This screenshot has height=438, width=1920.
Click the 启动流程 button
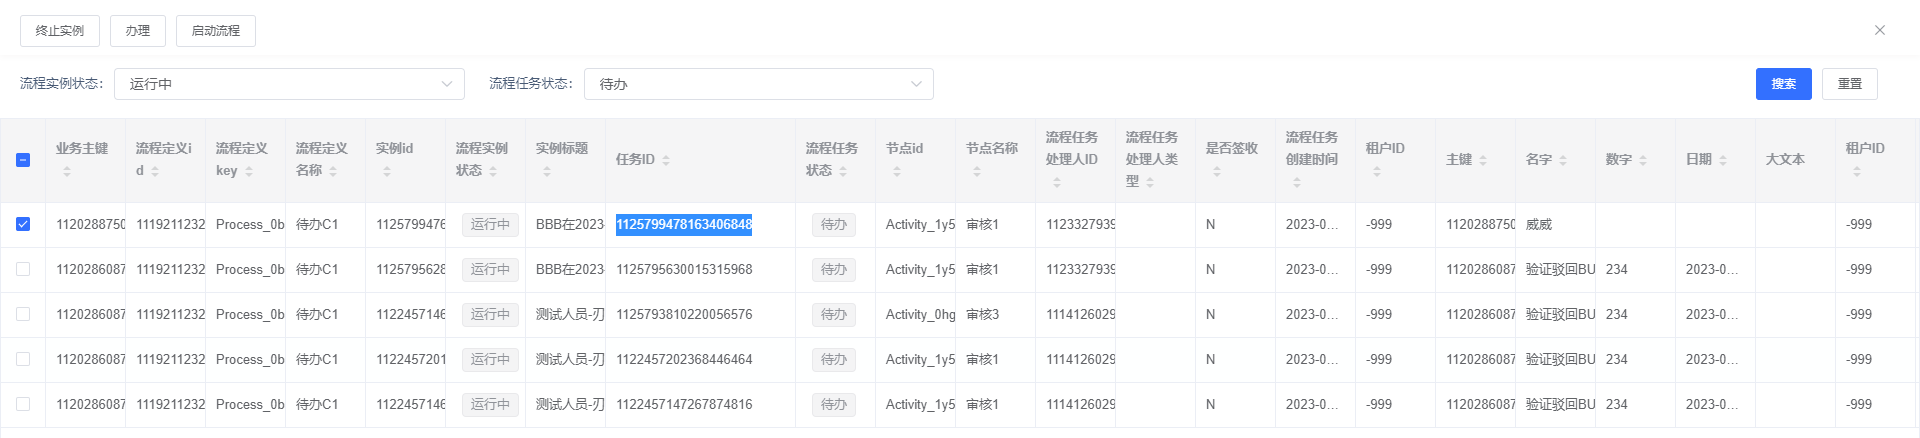click(216, 31)
